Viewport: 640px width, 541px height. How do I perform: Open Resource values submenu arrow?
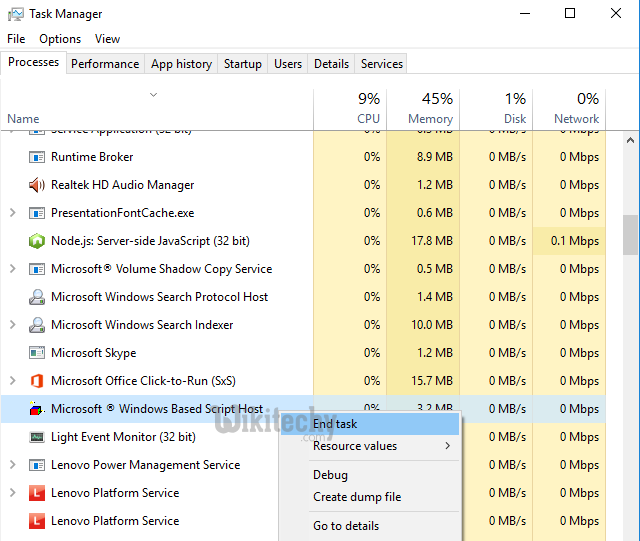[x=447, y=446]
